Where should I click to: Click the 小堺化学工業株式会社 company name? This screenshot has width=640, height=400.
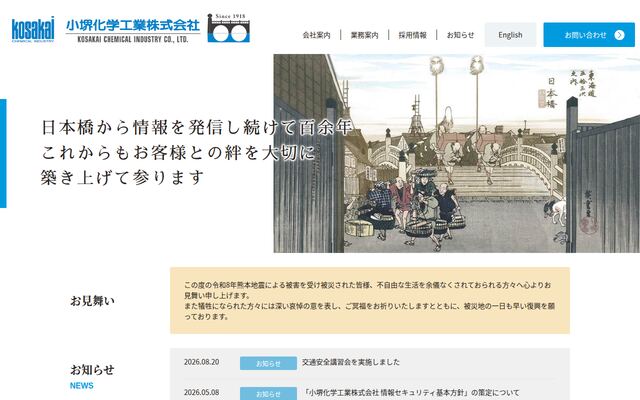pyautogui.click(x=133, y=25)
